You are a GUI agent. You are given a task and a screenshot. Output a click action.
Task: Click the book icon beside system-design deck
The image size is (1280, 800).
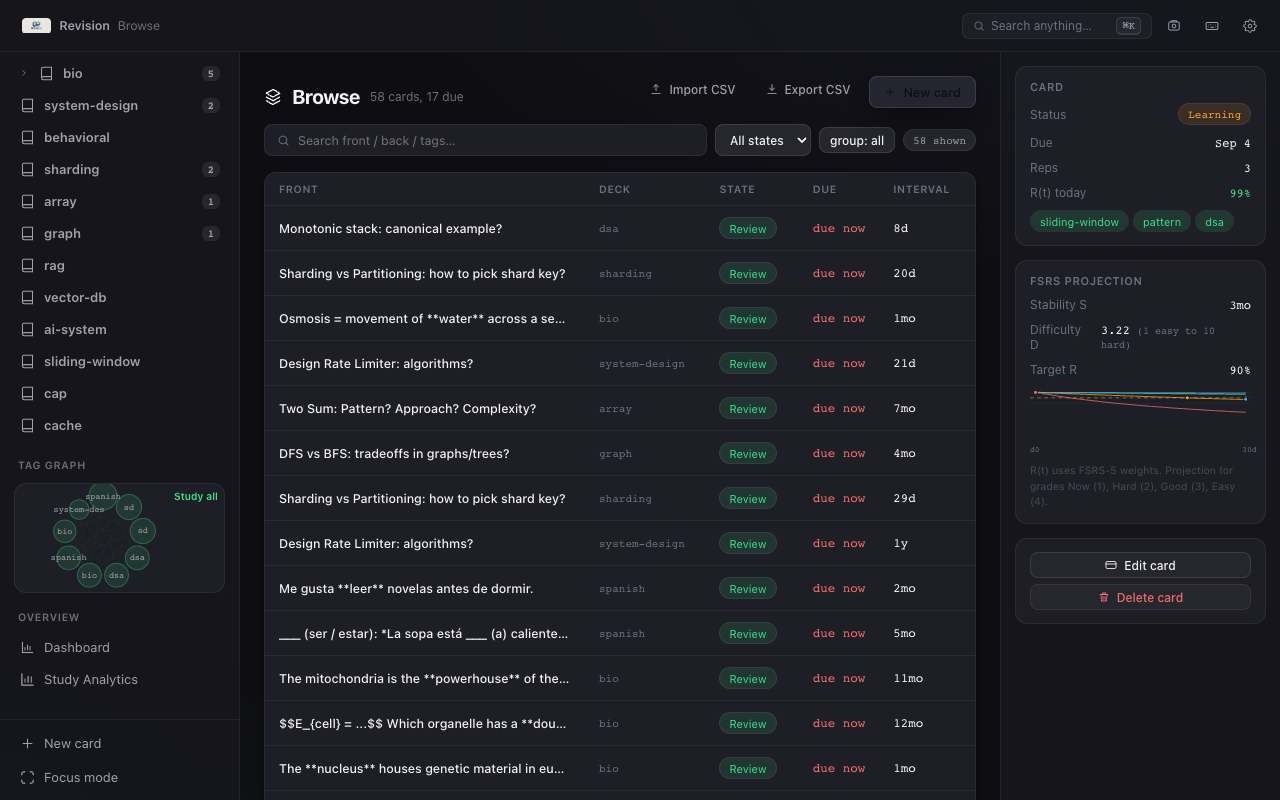pos(27,105)
